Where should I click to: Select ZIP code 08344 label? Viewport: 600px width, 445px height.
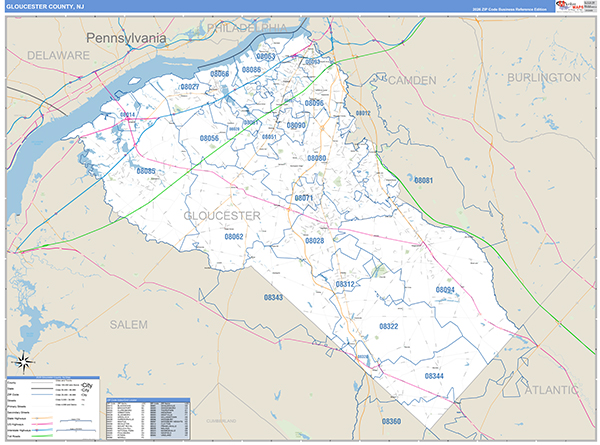[434, 377]
